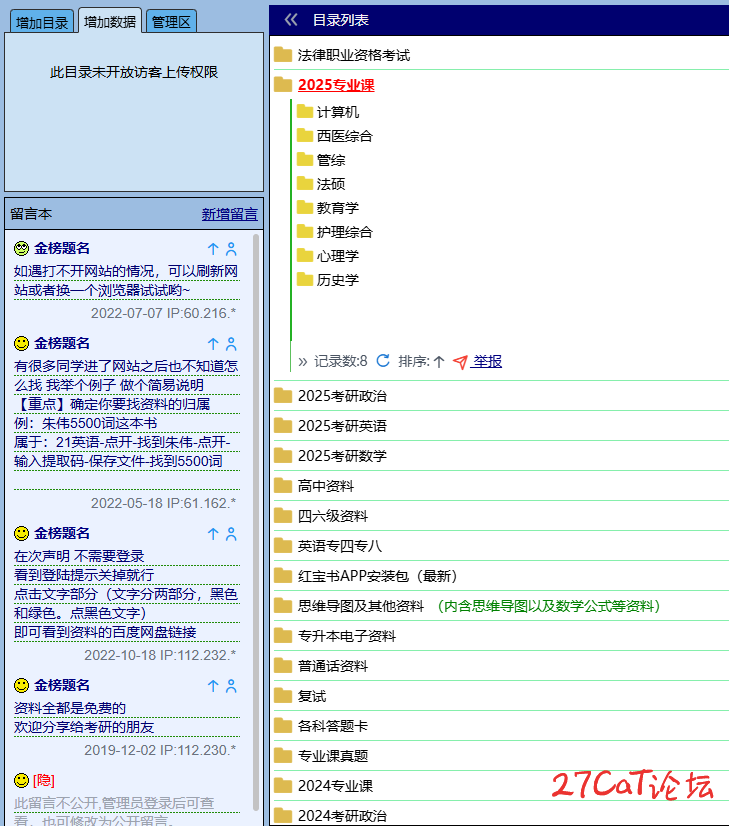This screenshot has width=729, height=826.
Task: Click the paper-plane report icon
Action: 460,362
